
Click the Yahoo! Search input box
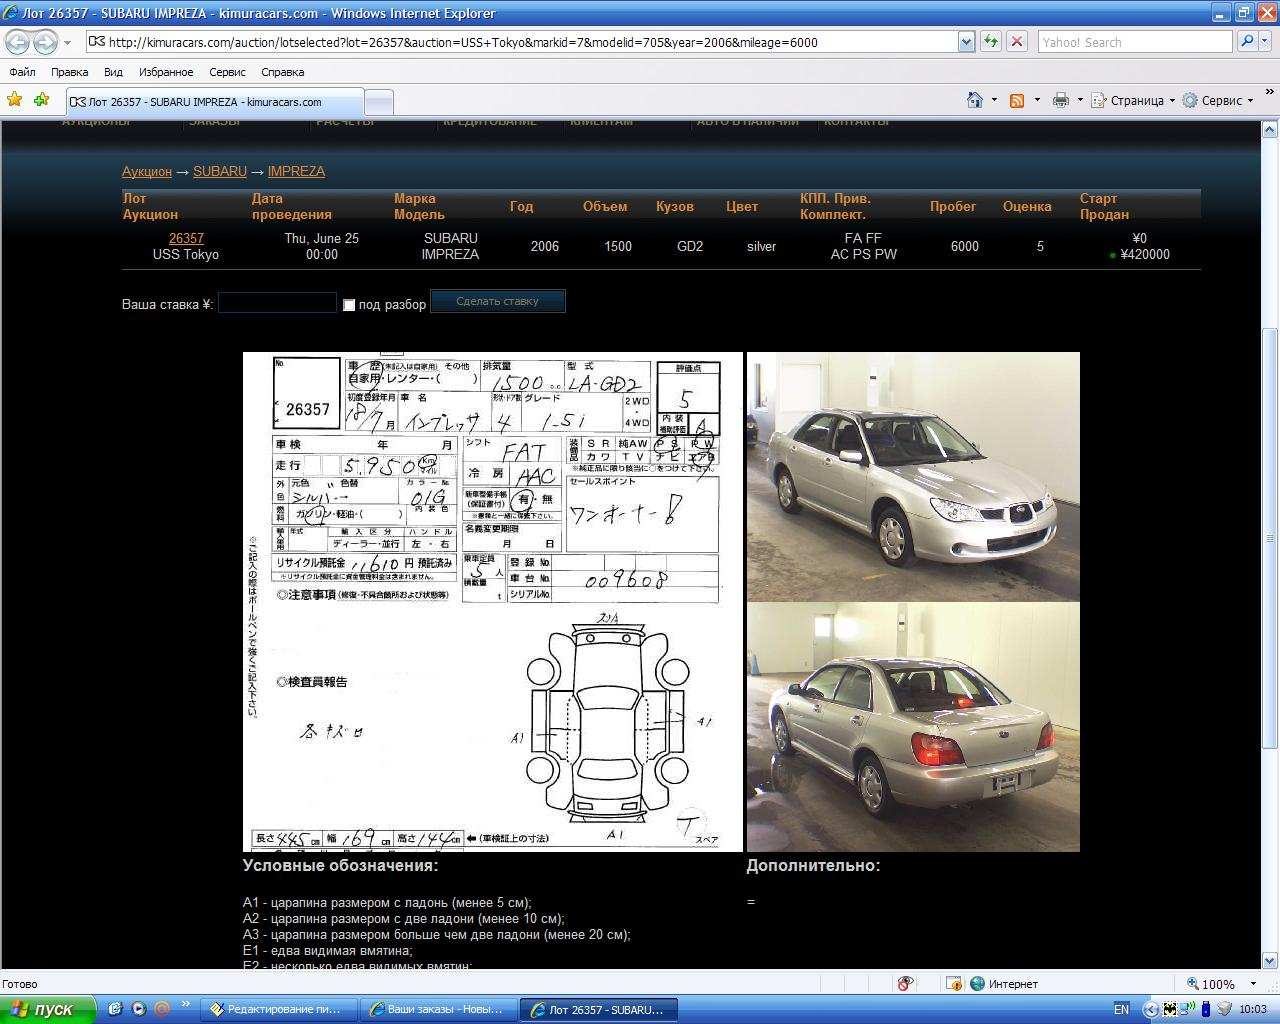(x=1135, y=42)
